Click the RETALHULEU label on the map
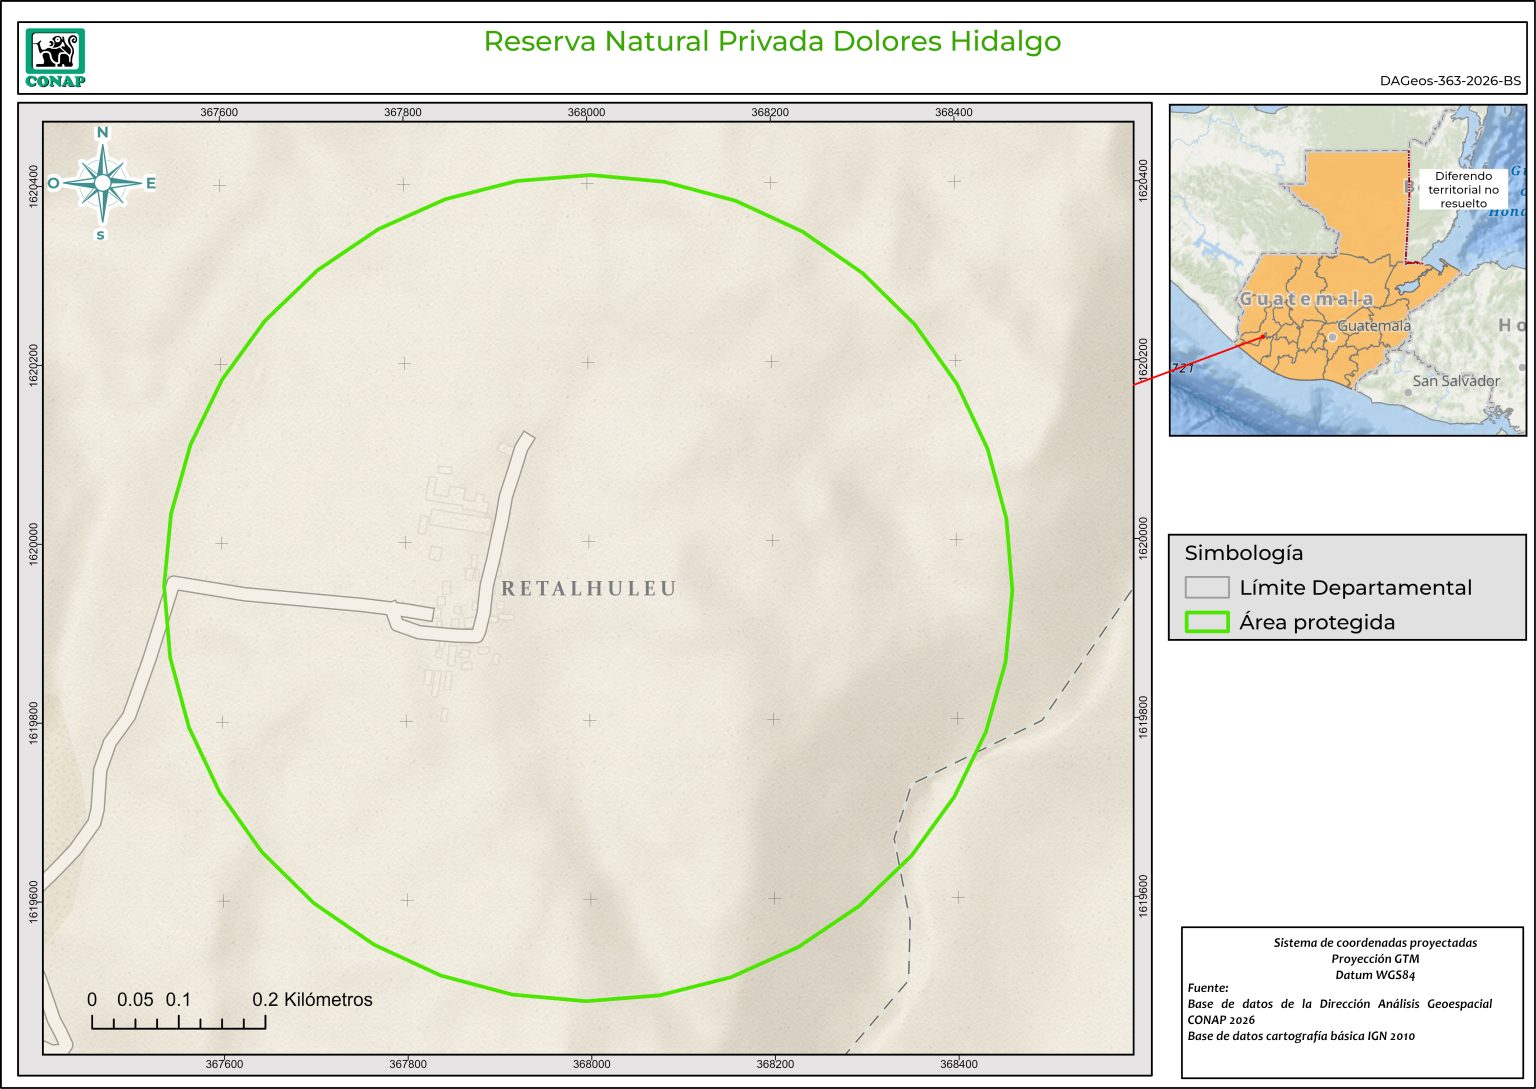 coord(588,589)
